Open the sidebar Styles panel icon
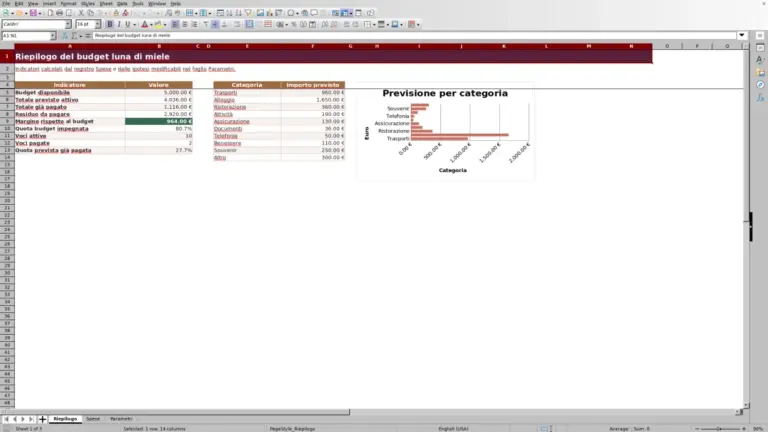This screenshot has height=432, width=768. [x=760, y=60]
